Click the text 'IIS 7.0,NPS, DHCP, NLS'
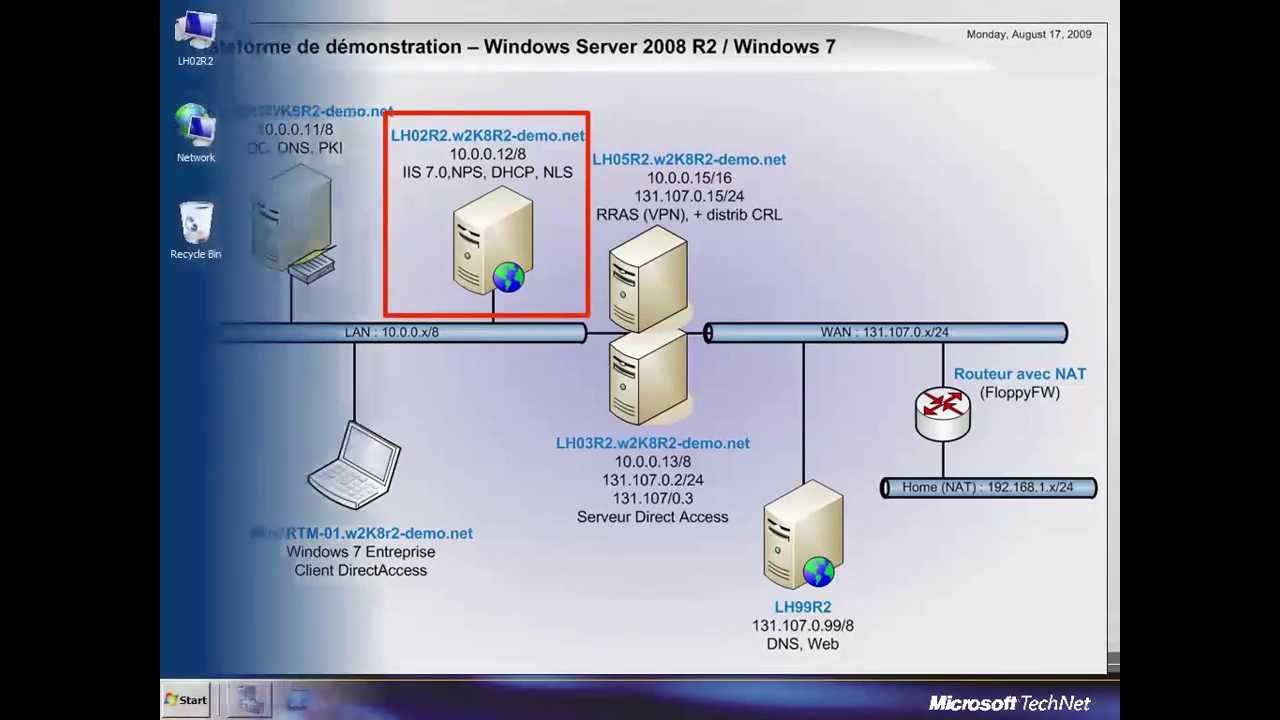The height and width of the screenshot is (720, 1280). pyautogui.click(x=488, y=172)
